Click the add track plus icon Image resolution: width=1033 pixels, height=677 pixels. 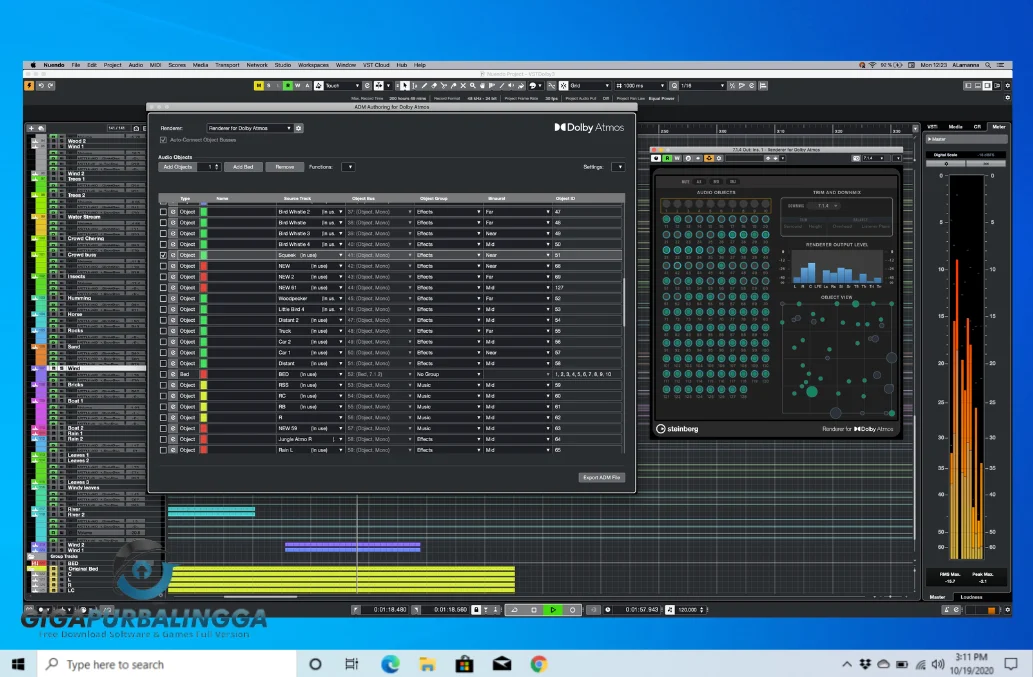31,128
